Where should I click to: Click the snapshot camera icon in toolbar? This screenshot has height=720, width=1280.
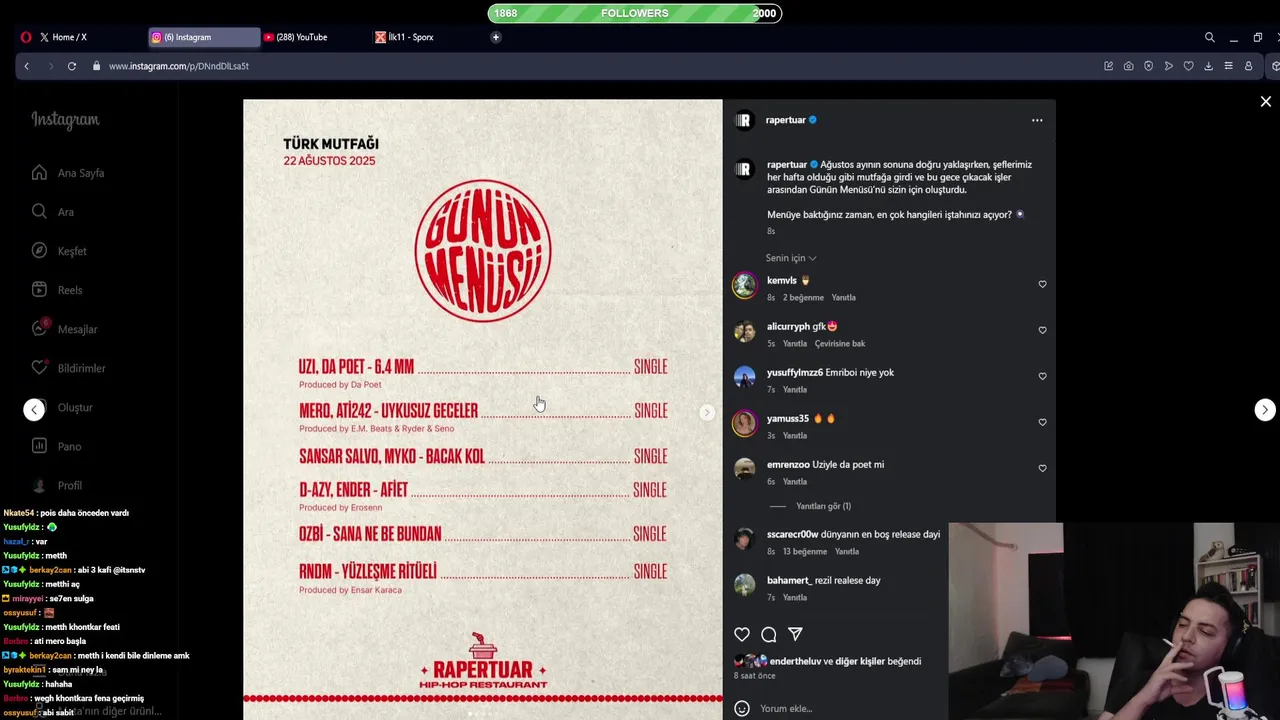1128,66
